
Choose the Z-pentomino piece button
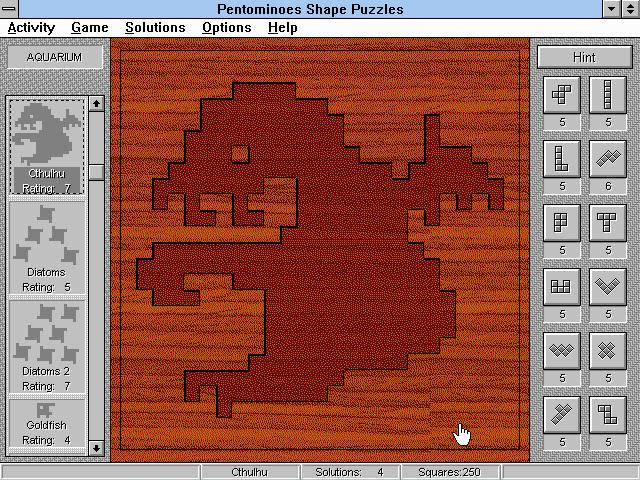pyautogui.click(x=607, y=415)
